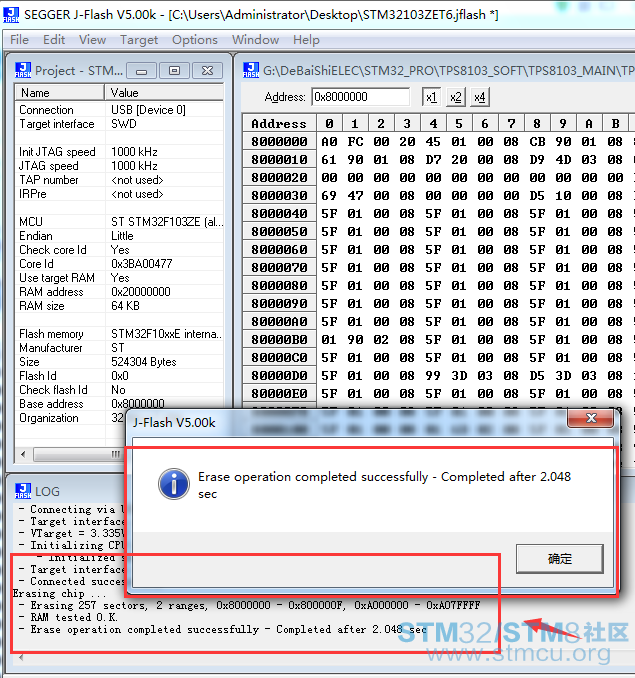This screenshot has width=635, height=678.
Task: Click byte 99 in row 80000D0
Action: (433, 375)
